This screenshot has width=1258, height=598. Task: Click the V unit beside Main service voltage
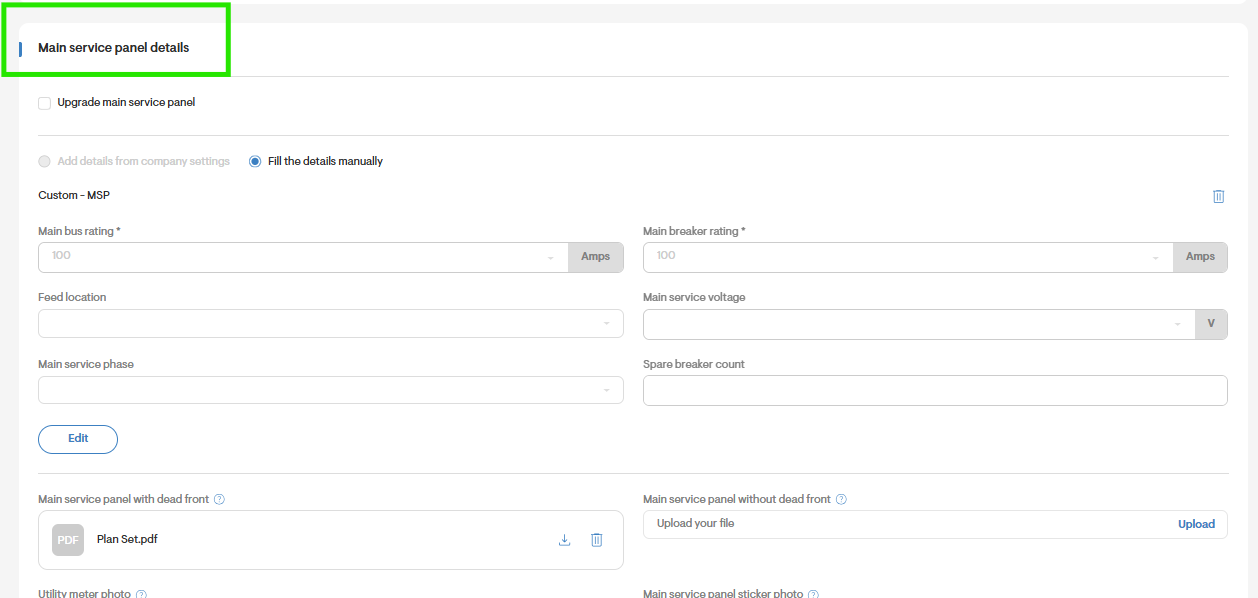[1212, 324]
